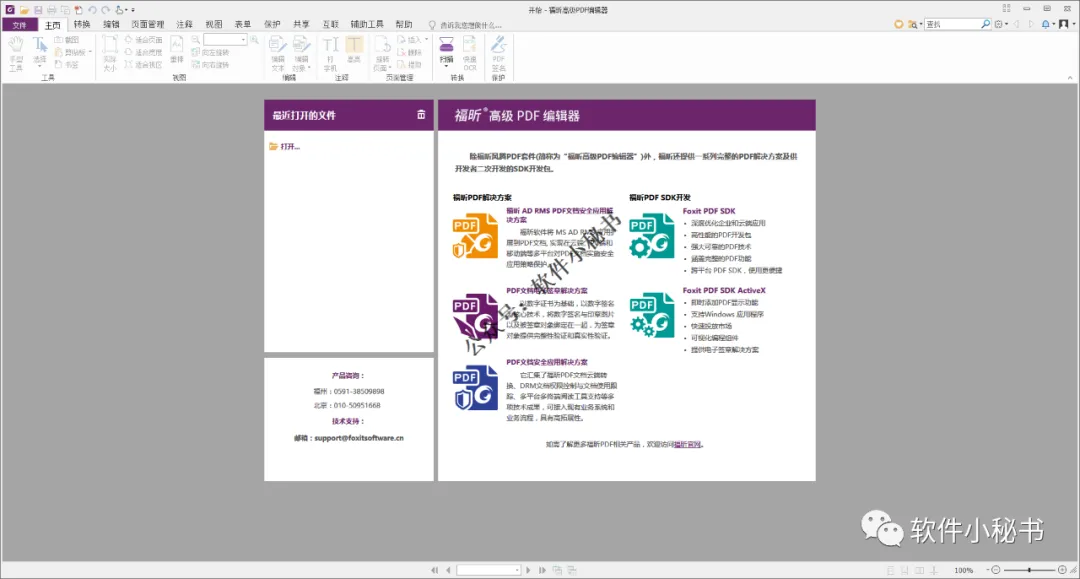Click the zoom-in magnifier beside zoom box

click(x=254, y=40)
